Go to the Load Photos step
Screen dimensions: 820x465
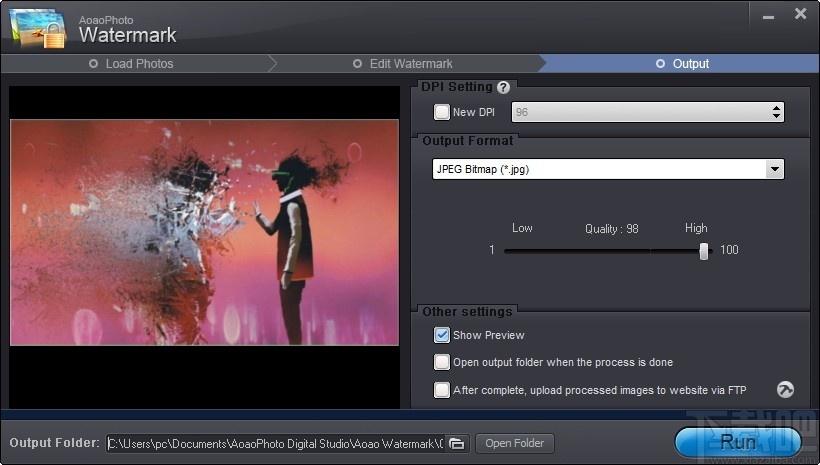131,64
